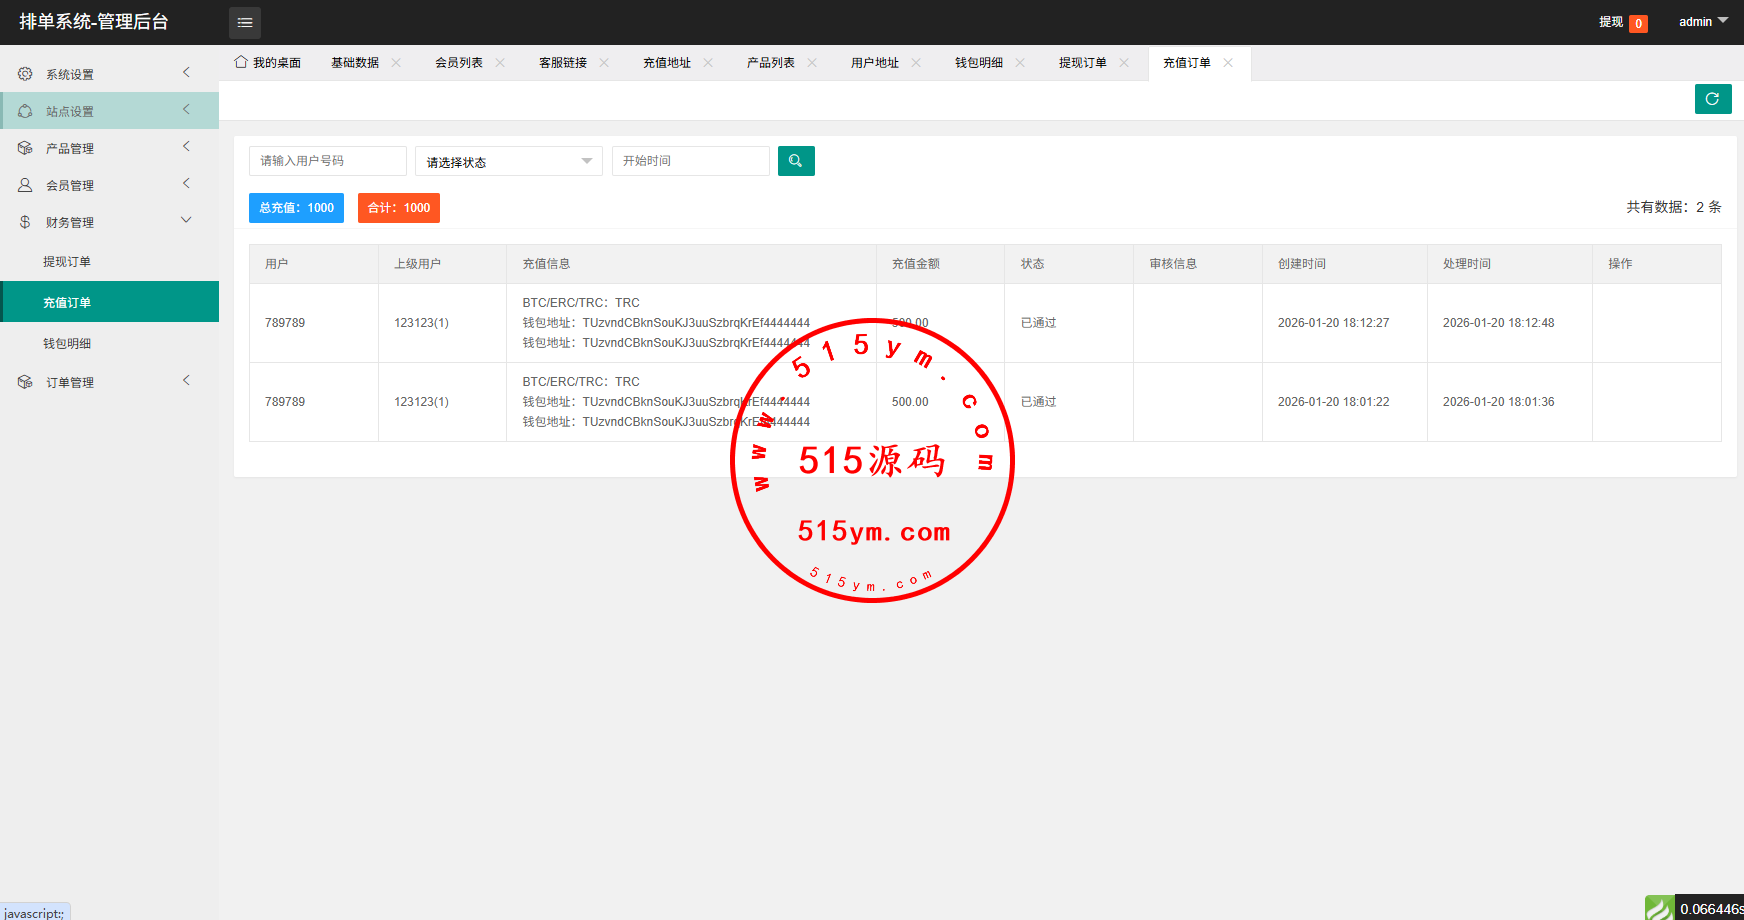Switch to the 会员列表 tab
Screen dimensions: 1744x920
click(x=459, y=63)
